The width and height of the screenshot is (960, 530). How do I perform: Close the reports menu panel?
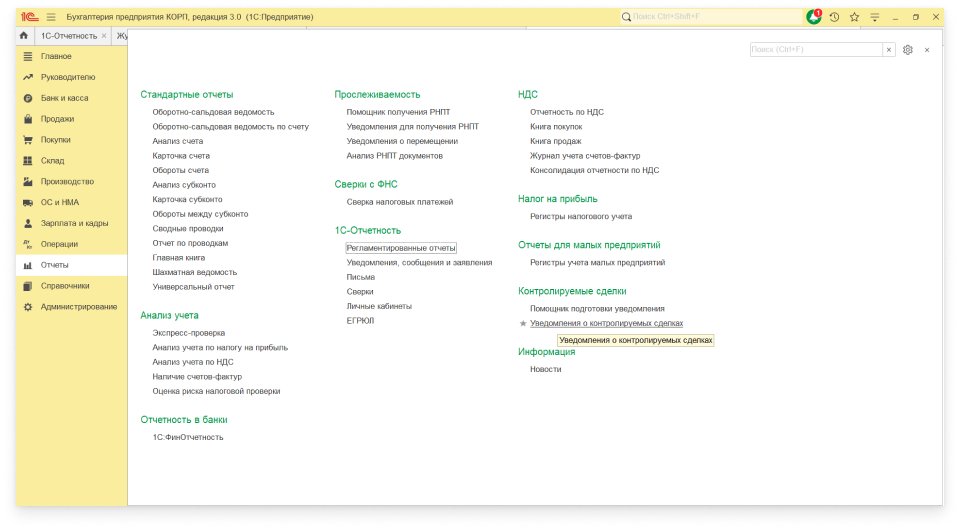927,50
